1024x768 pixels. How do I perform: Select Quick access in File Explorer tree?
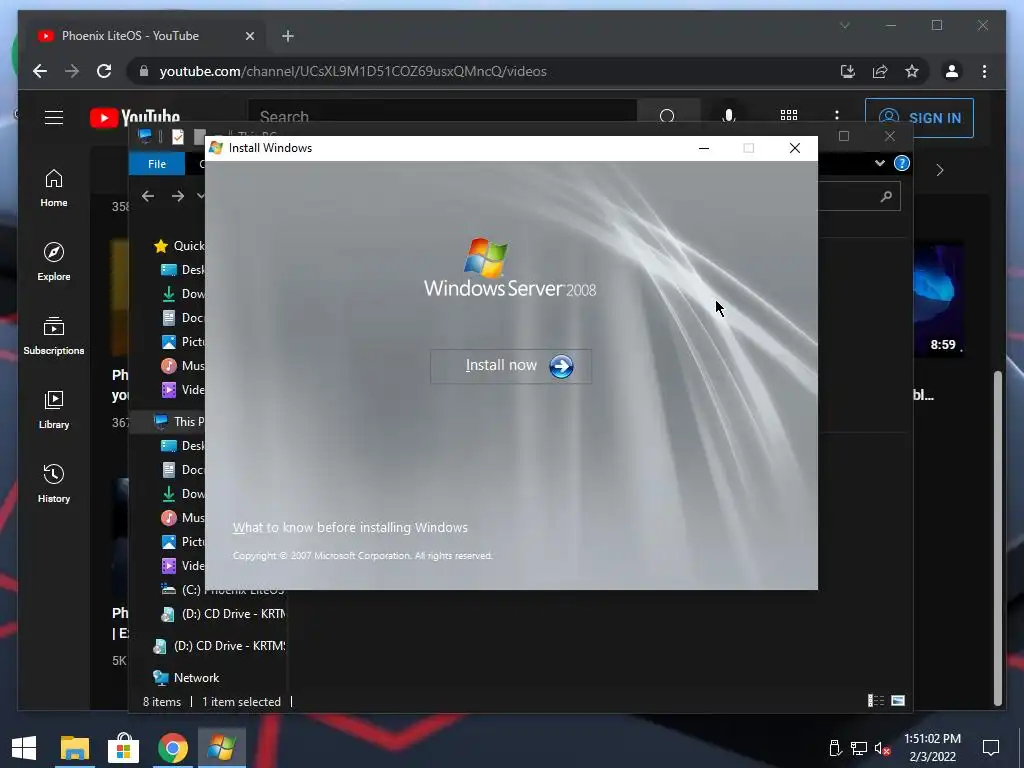[x=179, y=246]
